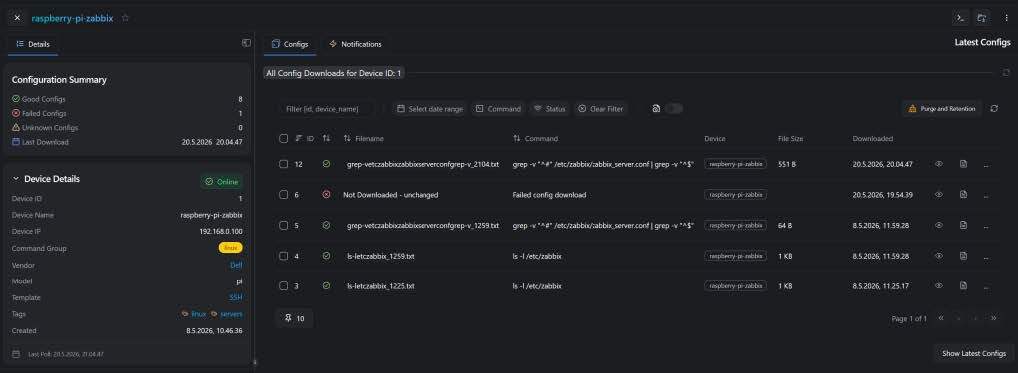Click the raspberry-pi-zabbix device tag on row 12
This screenshot has height=373, width=1018.
pos(735,164)
